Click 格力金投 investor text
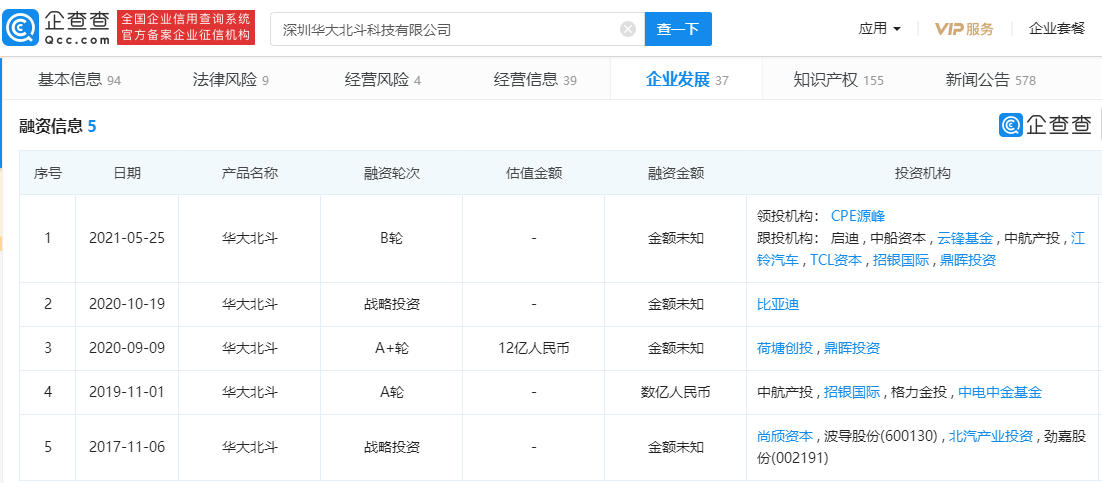This screenshot has width=1102, height=483. coord(919,392)
